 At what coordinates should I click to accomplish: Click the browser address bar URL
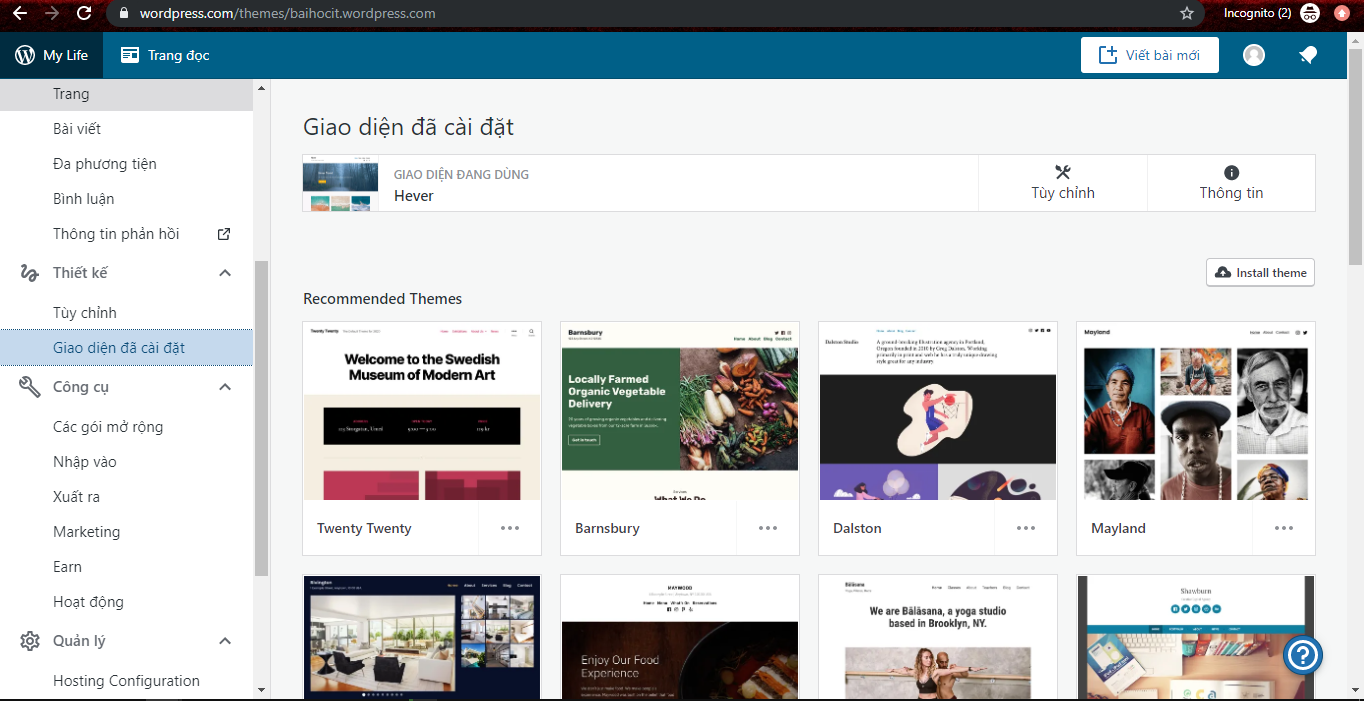287,14
